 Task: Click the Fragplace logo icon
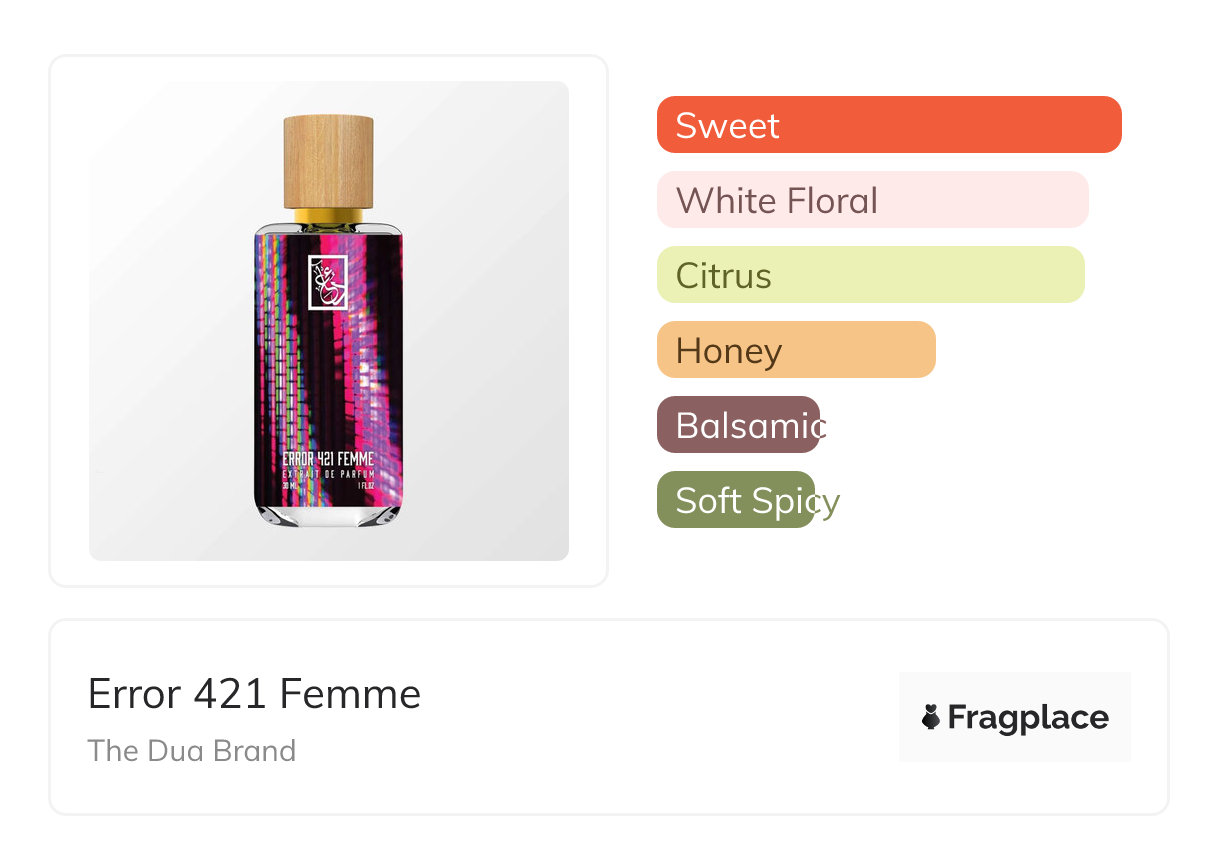[x=931, y=717]
